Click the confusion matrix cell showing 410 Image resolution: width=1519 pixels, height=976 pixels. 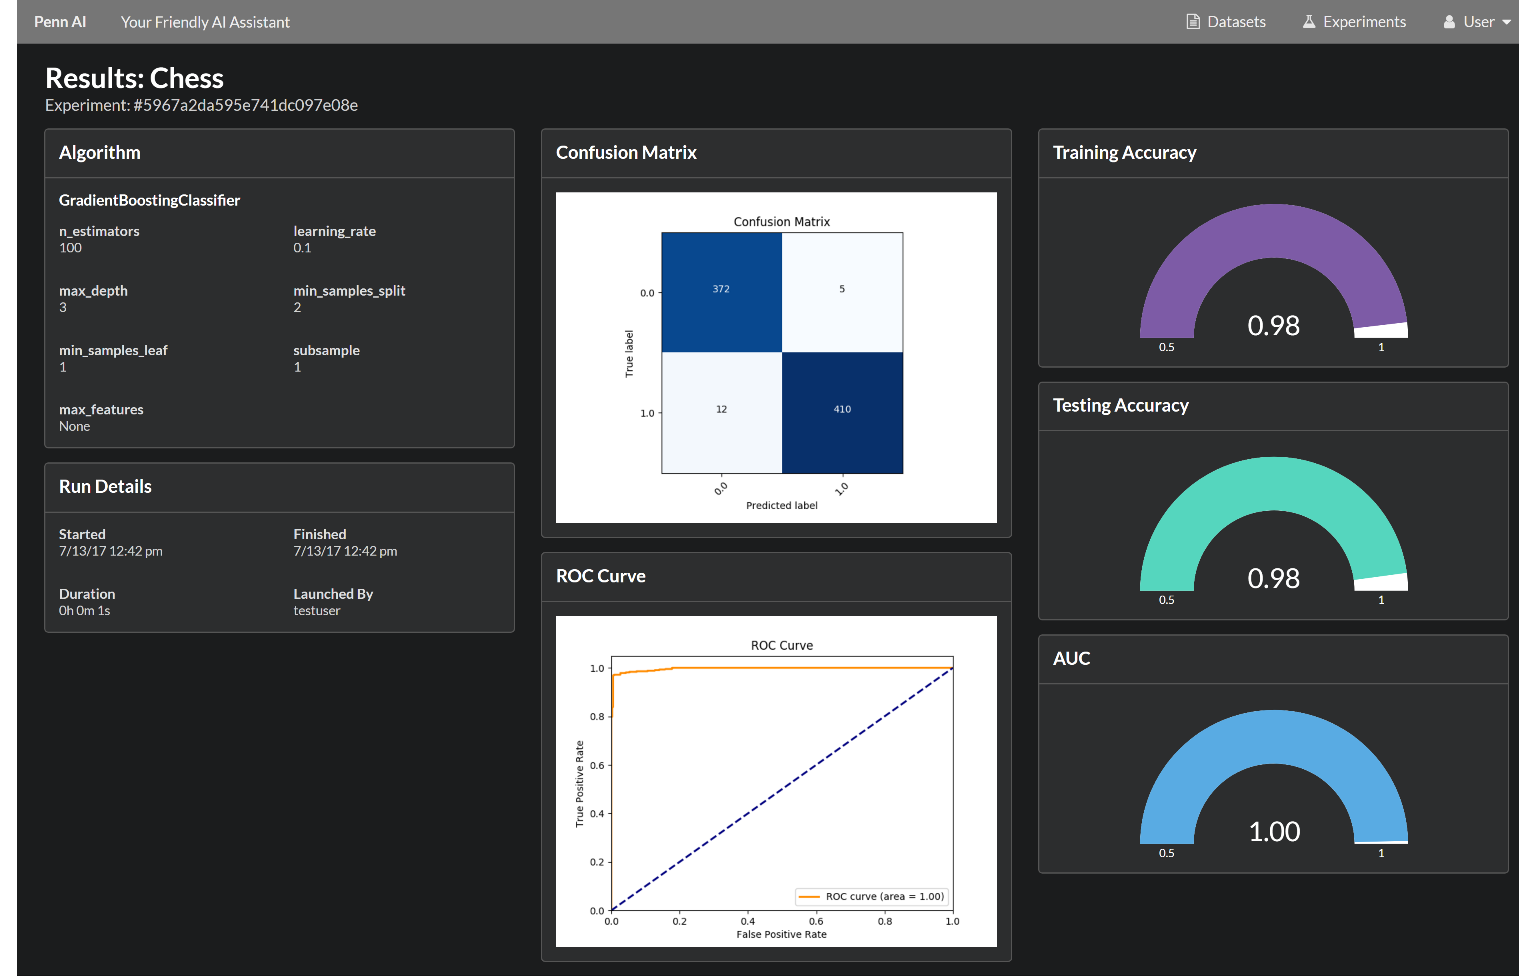tap(842, 412)
